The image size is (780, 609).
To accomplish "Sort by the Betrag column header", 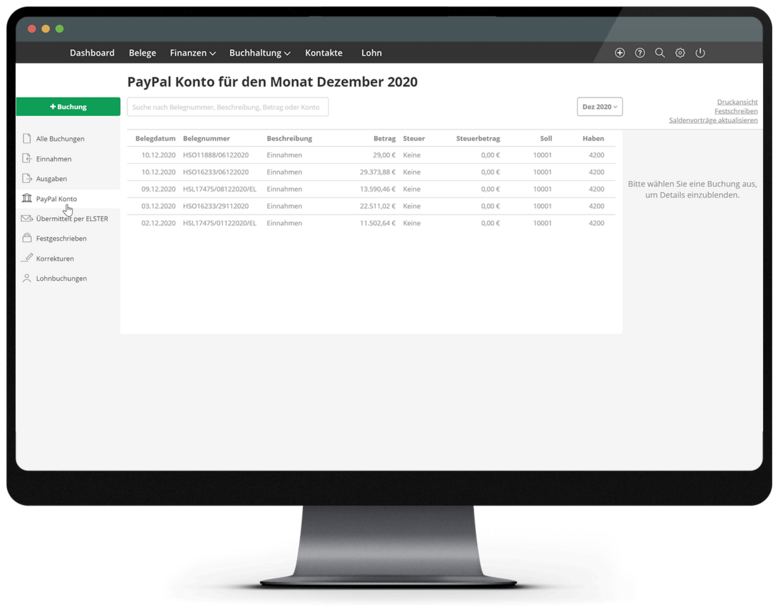I will [x=384, y=138].
